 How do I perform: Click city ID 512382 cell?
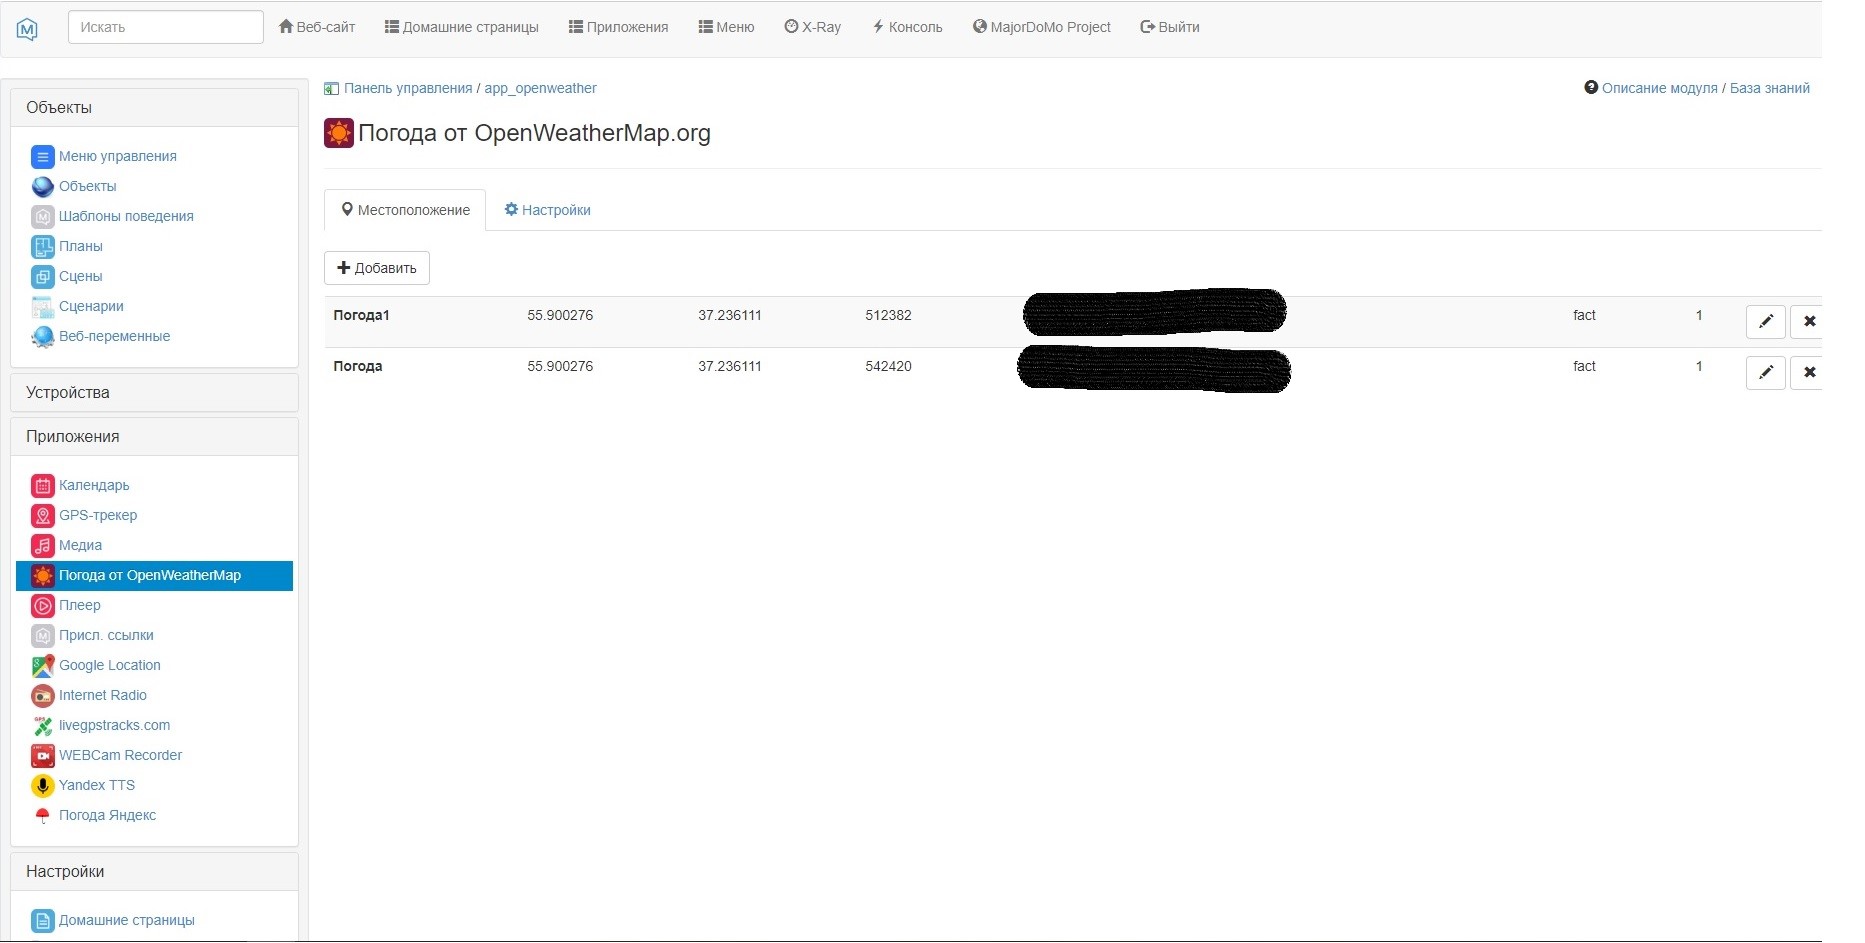pyautogui.click(x=888, y=315)
